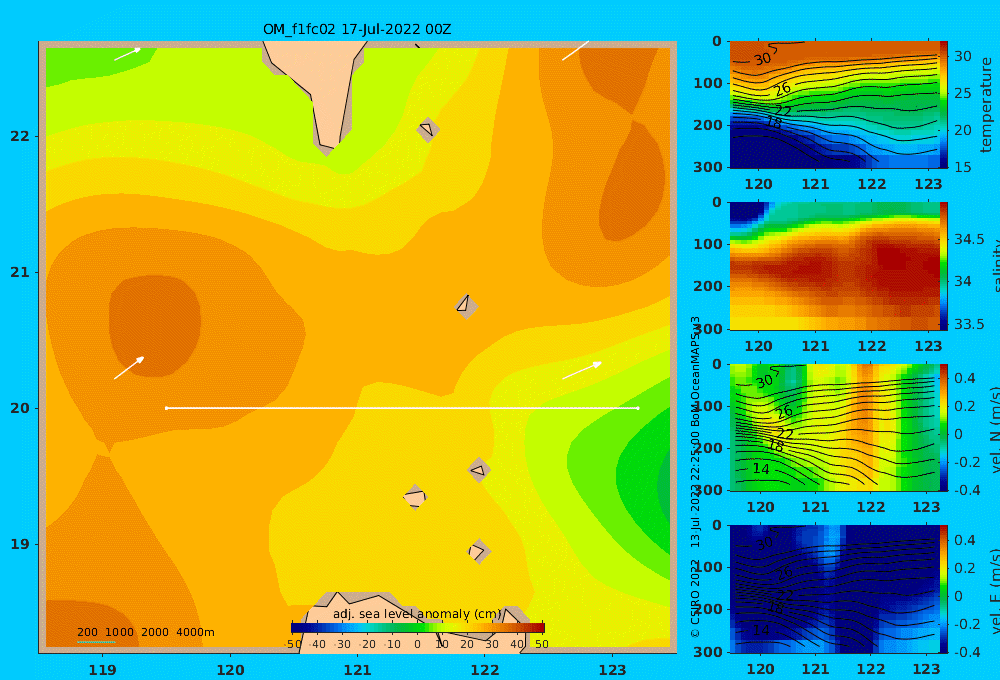Click the -50 tick on the anomaly colorbar
Image resolution: width=1000 pixels, height=680 pixels.
pyautogui.click(x=293, y=644)
